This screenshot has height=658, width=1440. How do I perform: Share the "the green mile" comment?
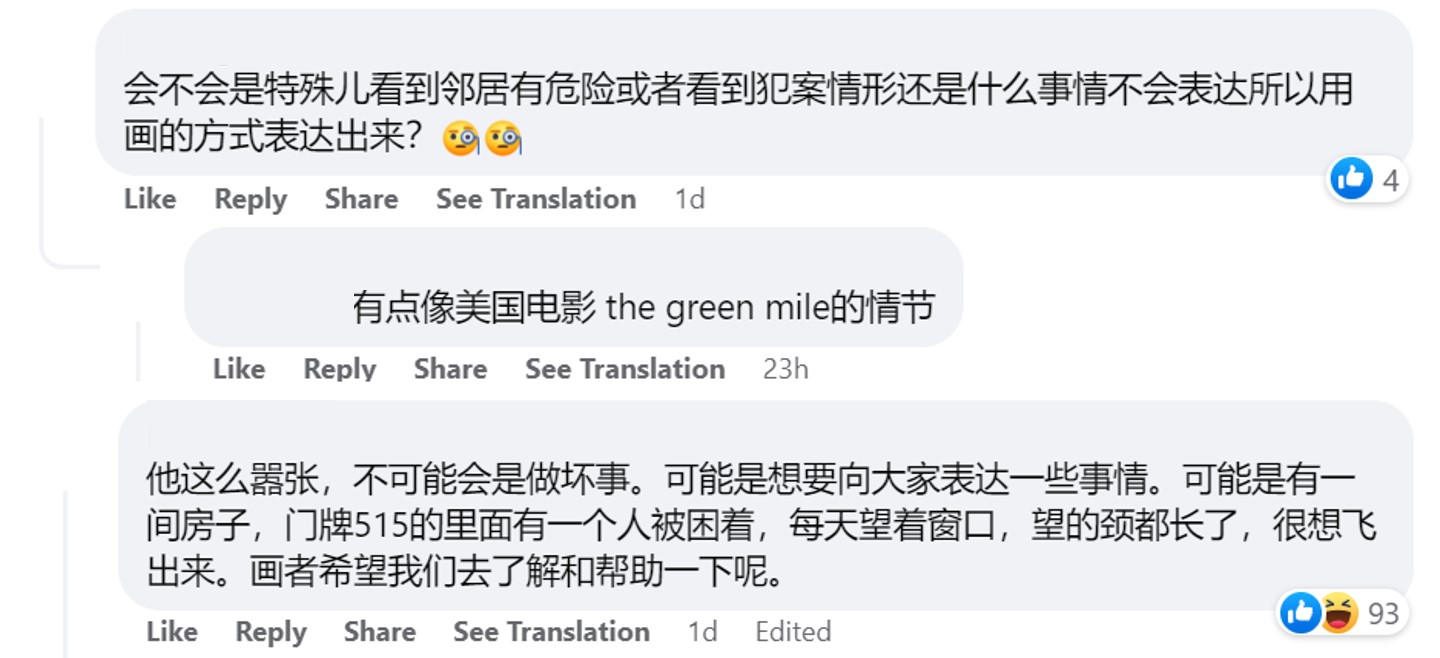(x=450, y=369)
